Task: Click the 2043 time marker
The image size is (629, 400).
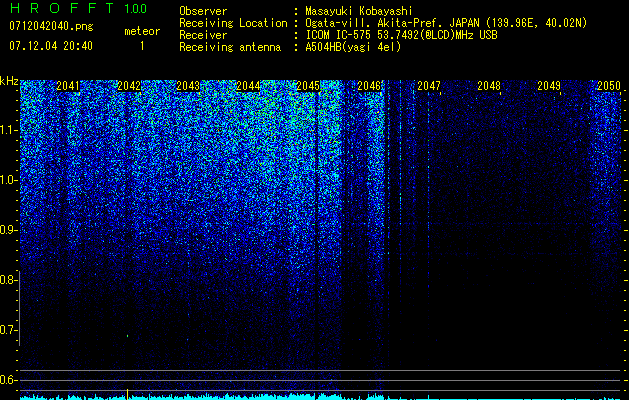Action: click(x=188, y=86)
